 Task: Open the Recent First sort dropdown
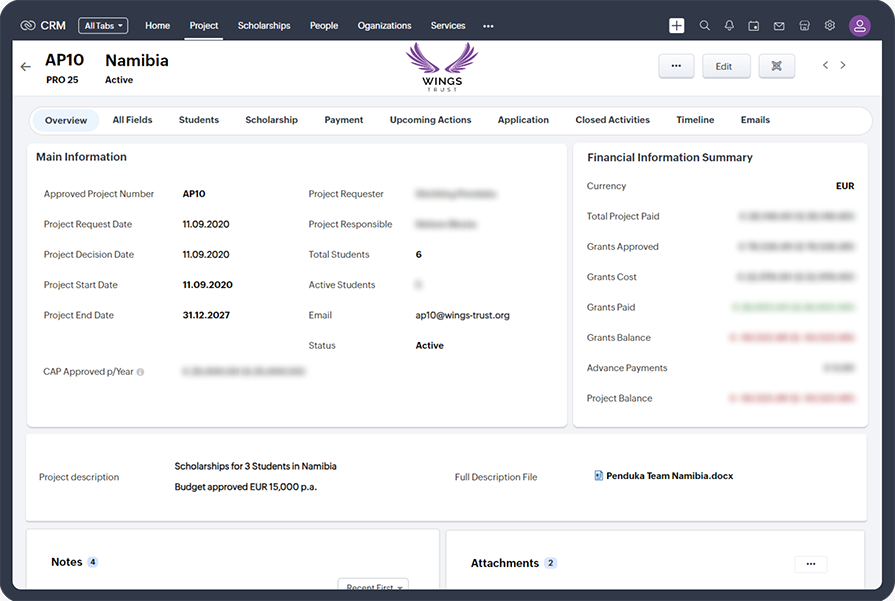(x=373, y=588)
